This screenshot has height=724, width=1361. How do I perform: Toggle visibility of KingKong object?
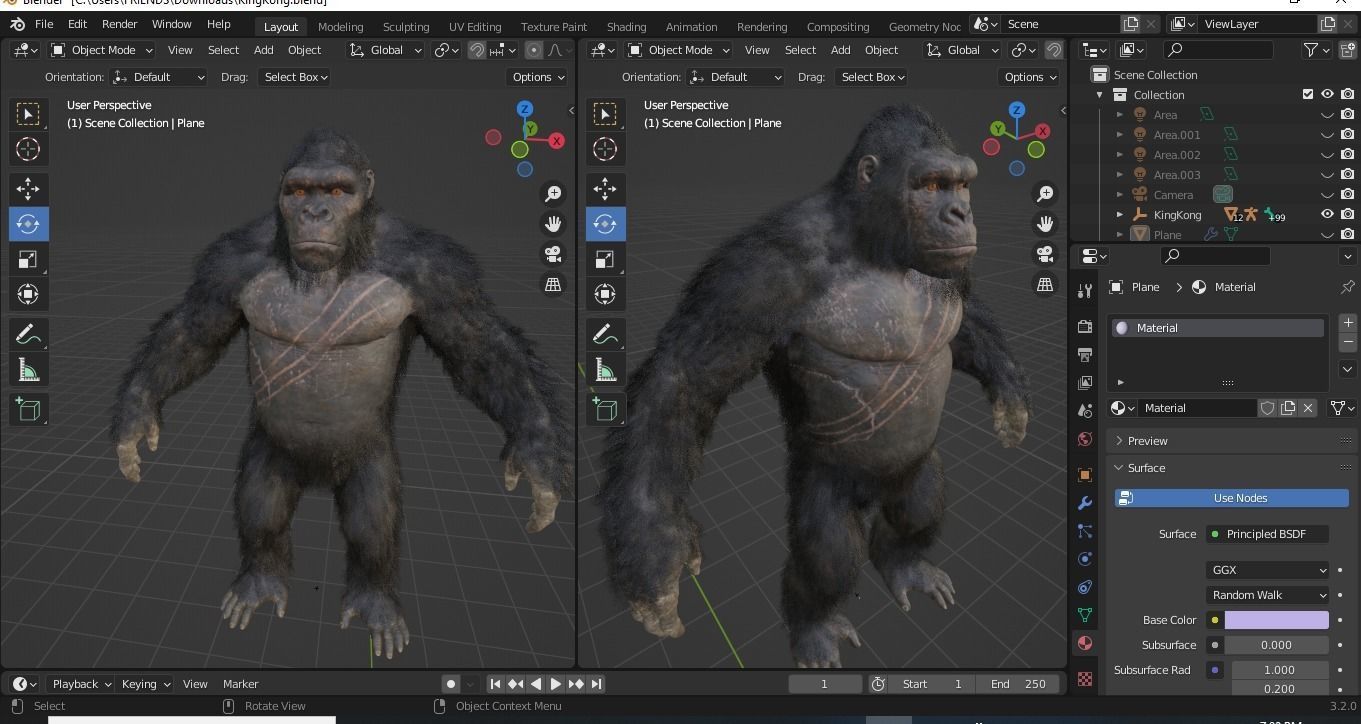click(x=1327, y=214)
